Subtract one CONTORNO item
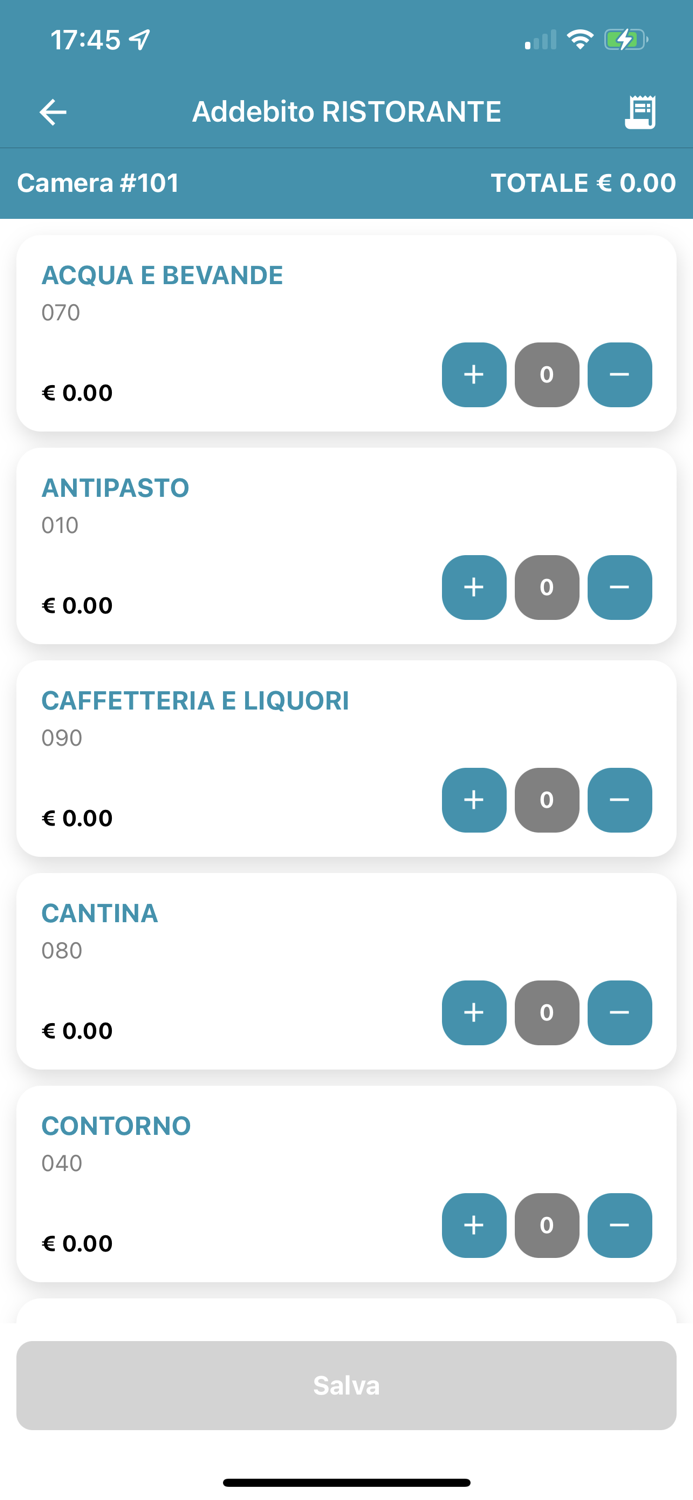This screenshot has width=693, height=1500. (x=619, y=1226)
